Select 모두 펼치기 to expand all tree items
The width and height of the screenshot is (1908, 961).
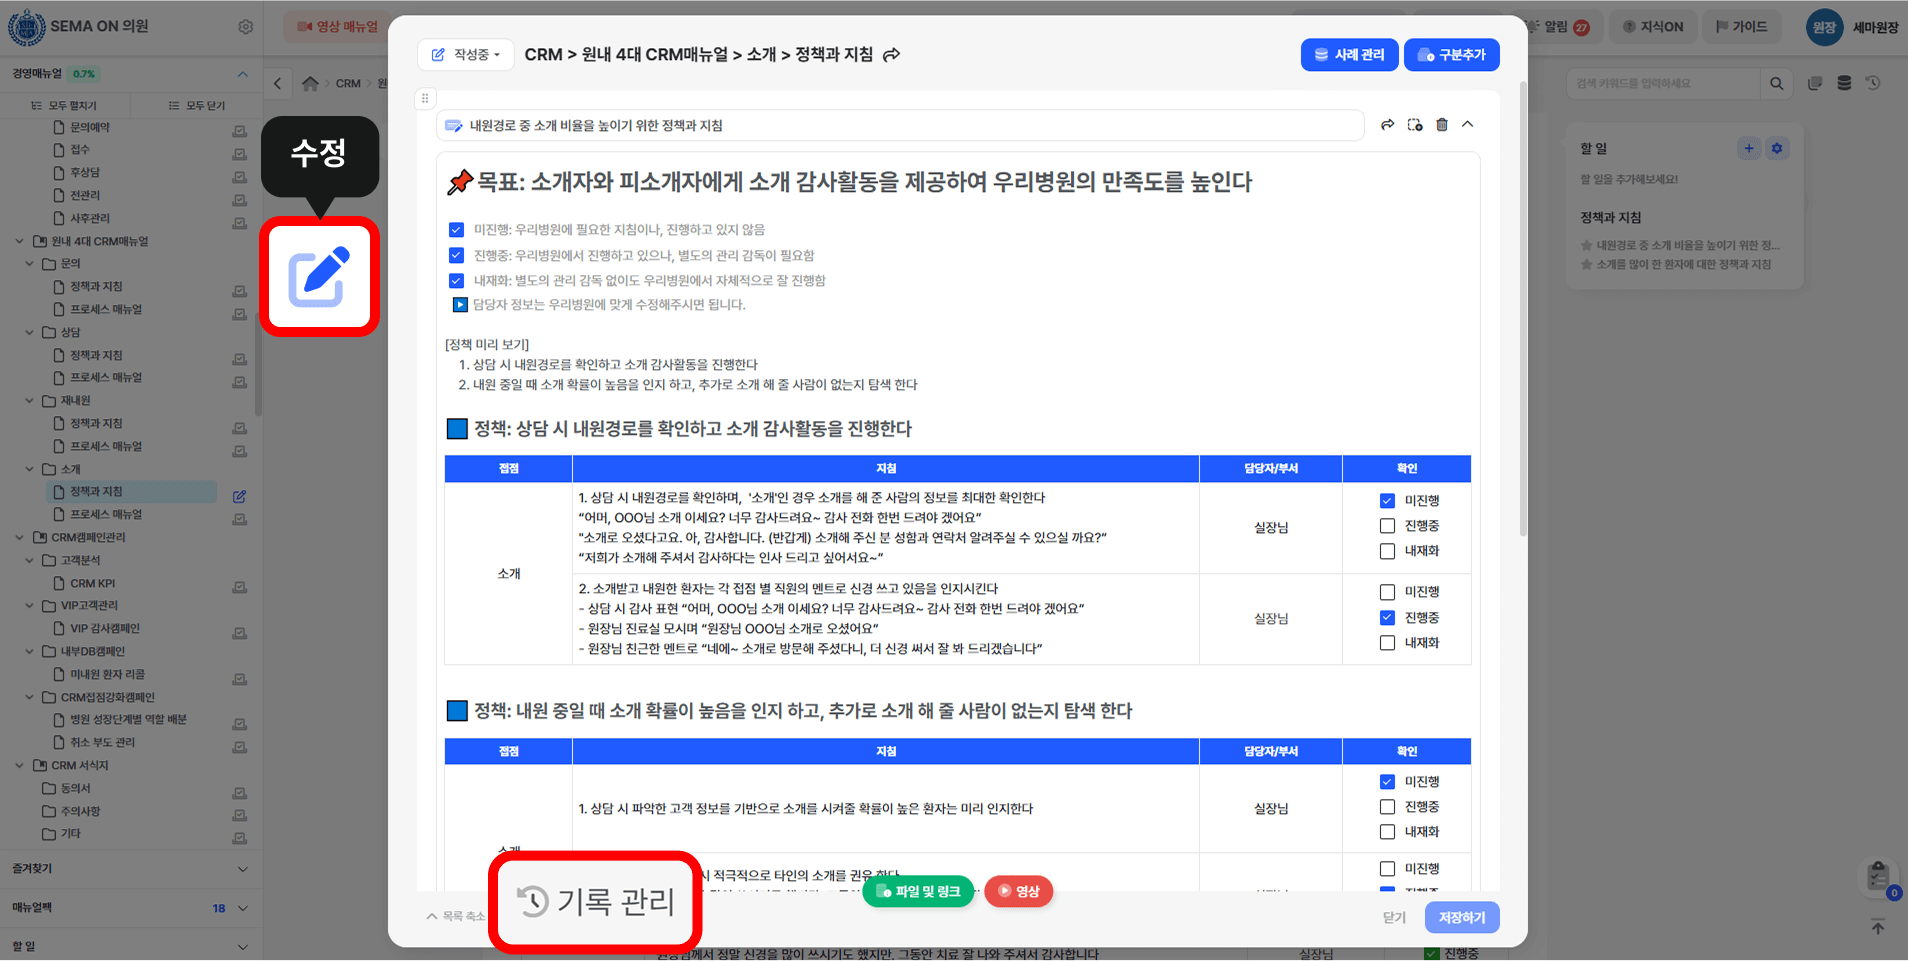pyautogui.click(x=64, y=105)
